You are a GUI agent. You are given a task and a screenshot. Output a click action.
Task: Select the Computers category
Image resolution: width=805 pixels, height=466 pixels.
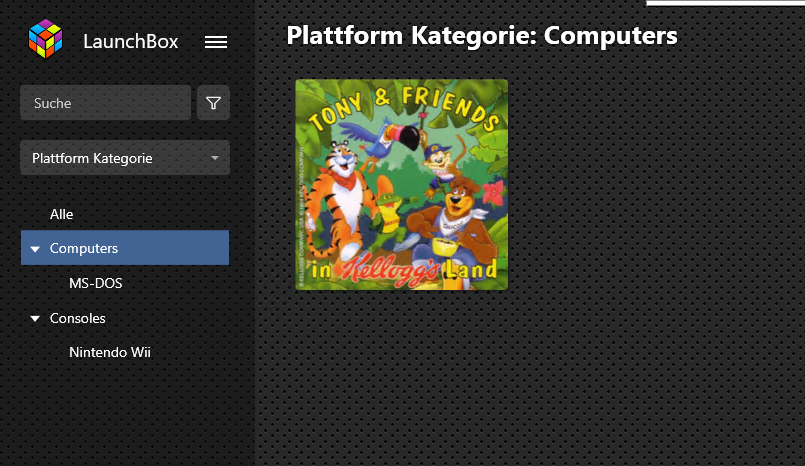coord(84,248)
